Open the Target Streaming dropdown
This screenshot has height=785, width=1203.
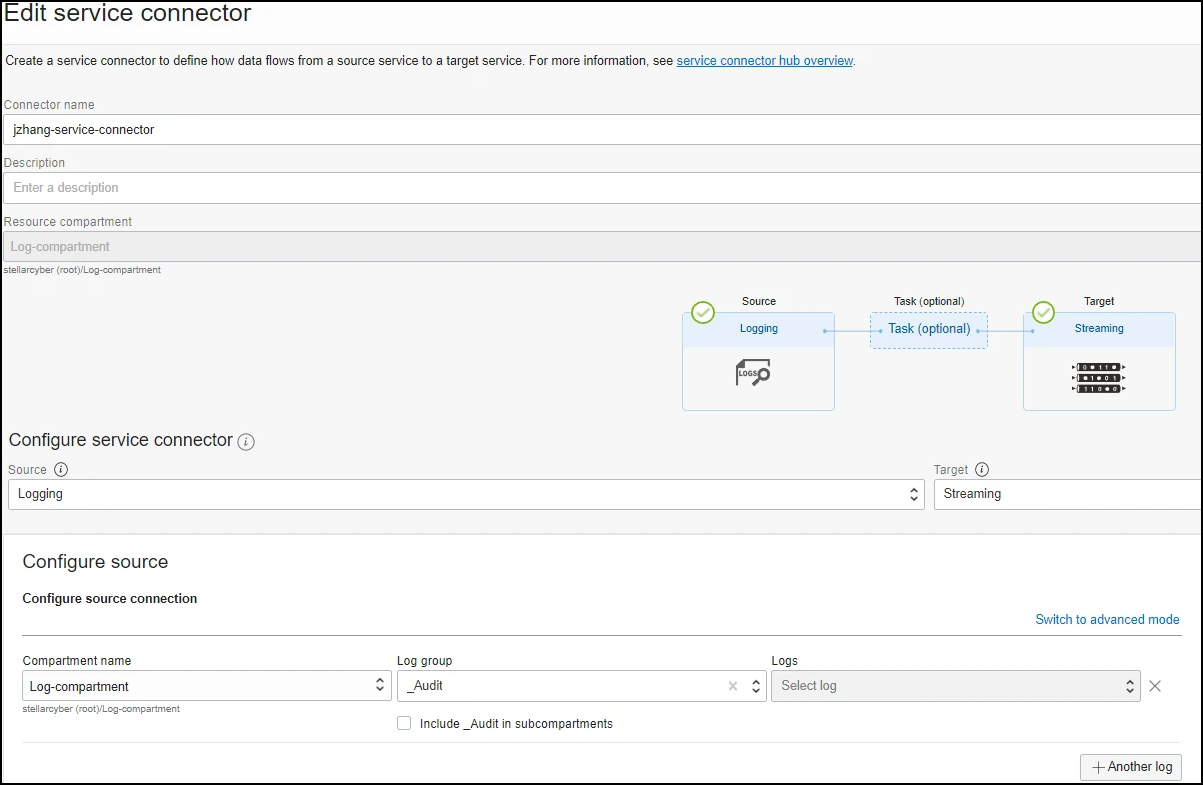click(x=1066, y=494)
